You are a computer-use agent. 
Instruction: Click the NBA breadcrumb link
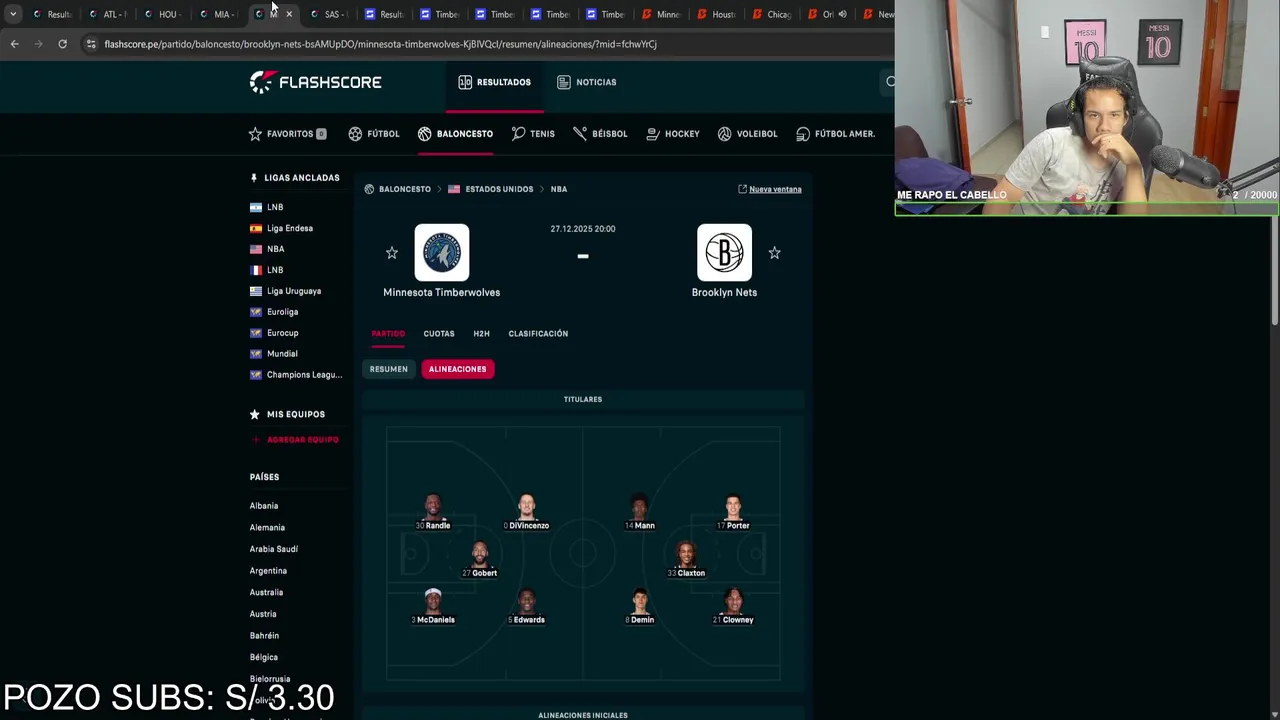click(559, 189)
